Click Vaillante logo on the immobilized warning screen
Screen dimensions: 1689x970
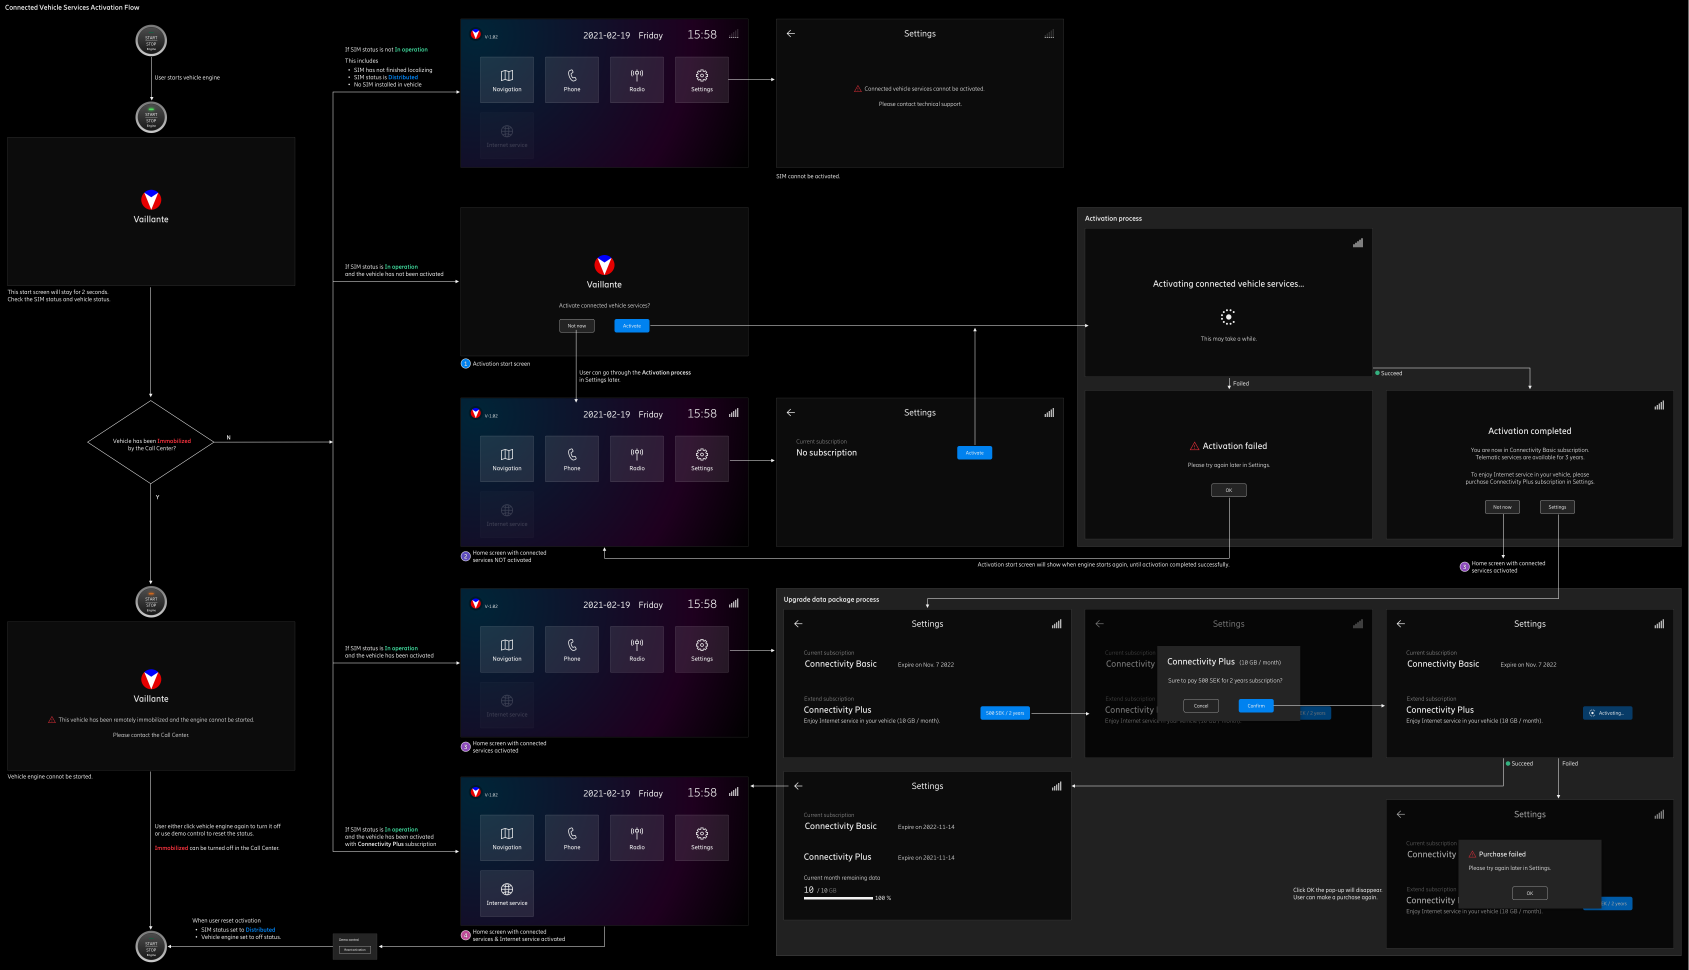[151, 680]
